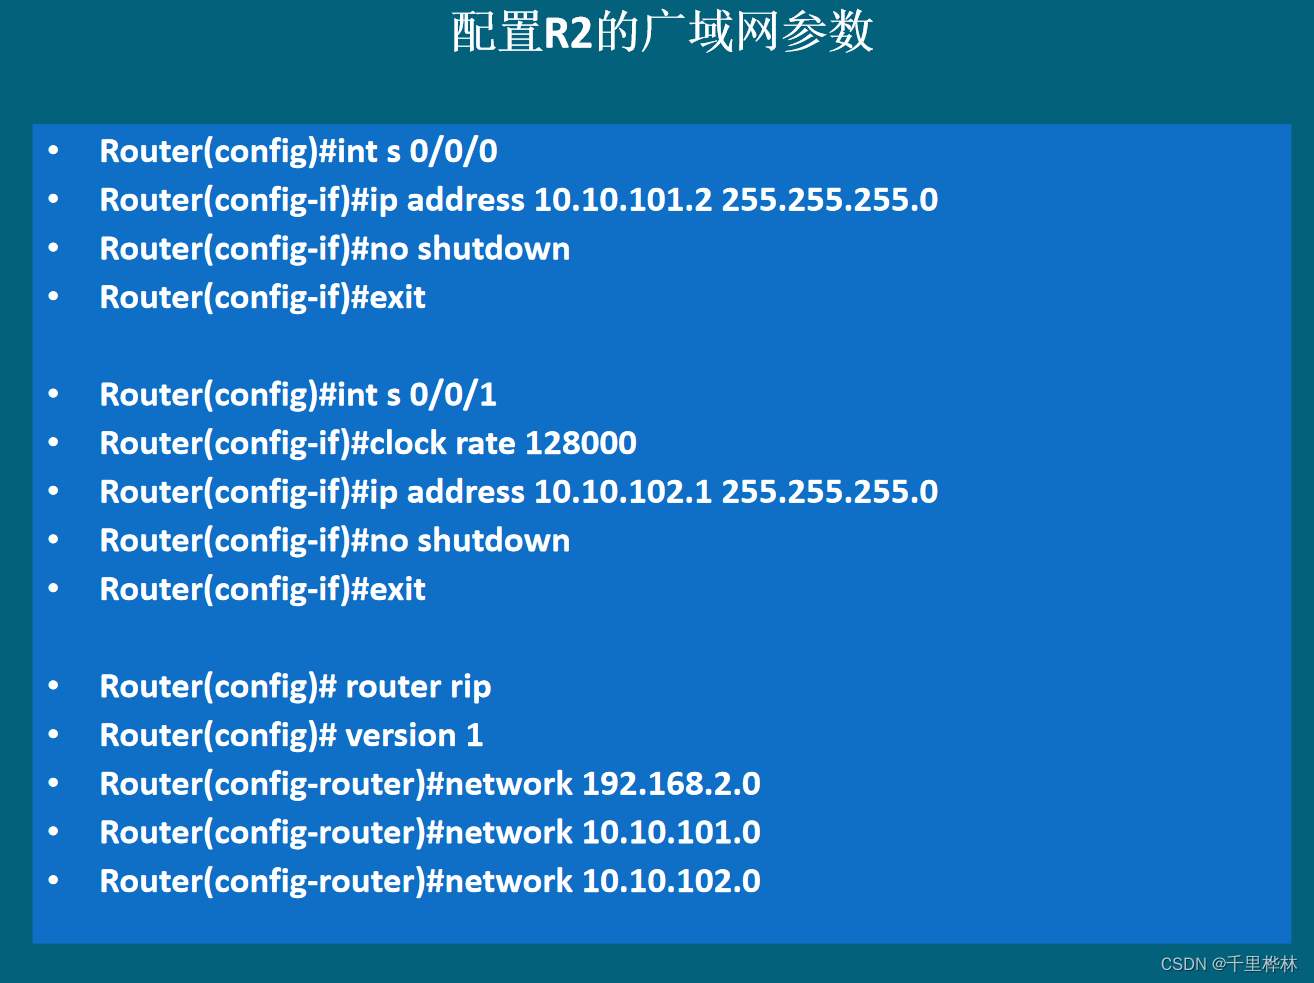The width and height of the screenshot is (1314, 983).
Task: Select the "int s 0/0/1" command line
Action: pyautogui.click(x=298, y=395)
